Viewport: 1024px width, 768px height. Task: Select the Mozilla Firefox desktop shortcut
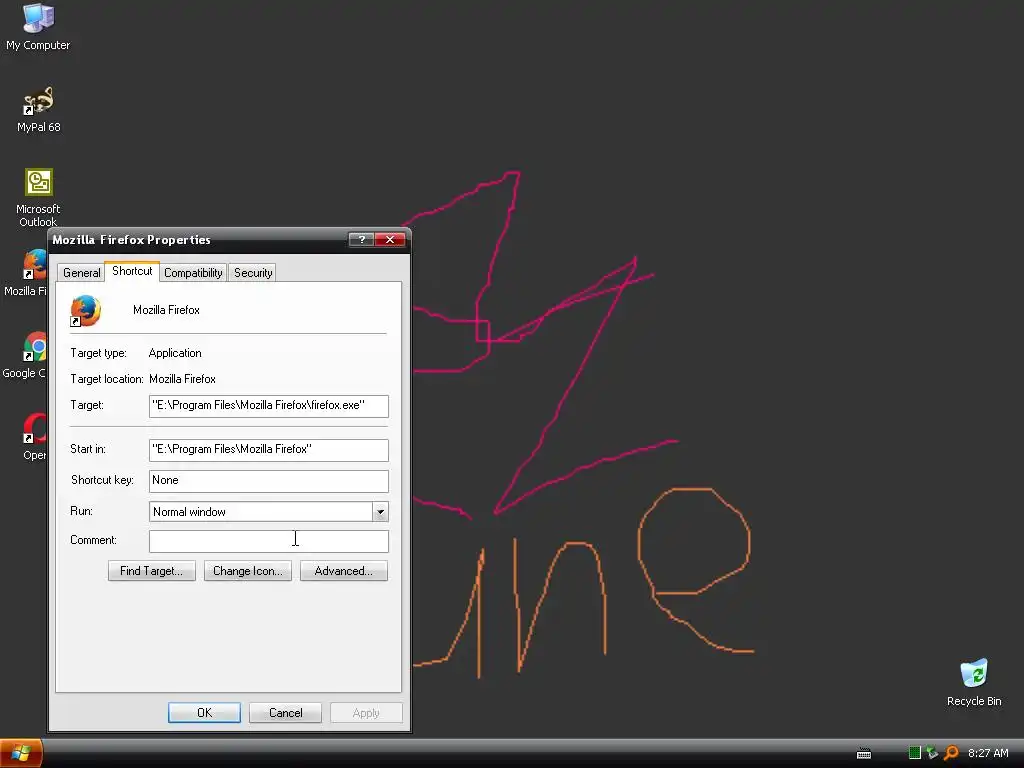tap(26, 273)
